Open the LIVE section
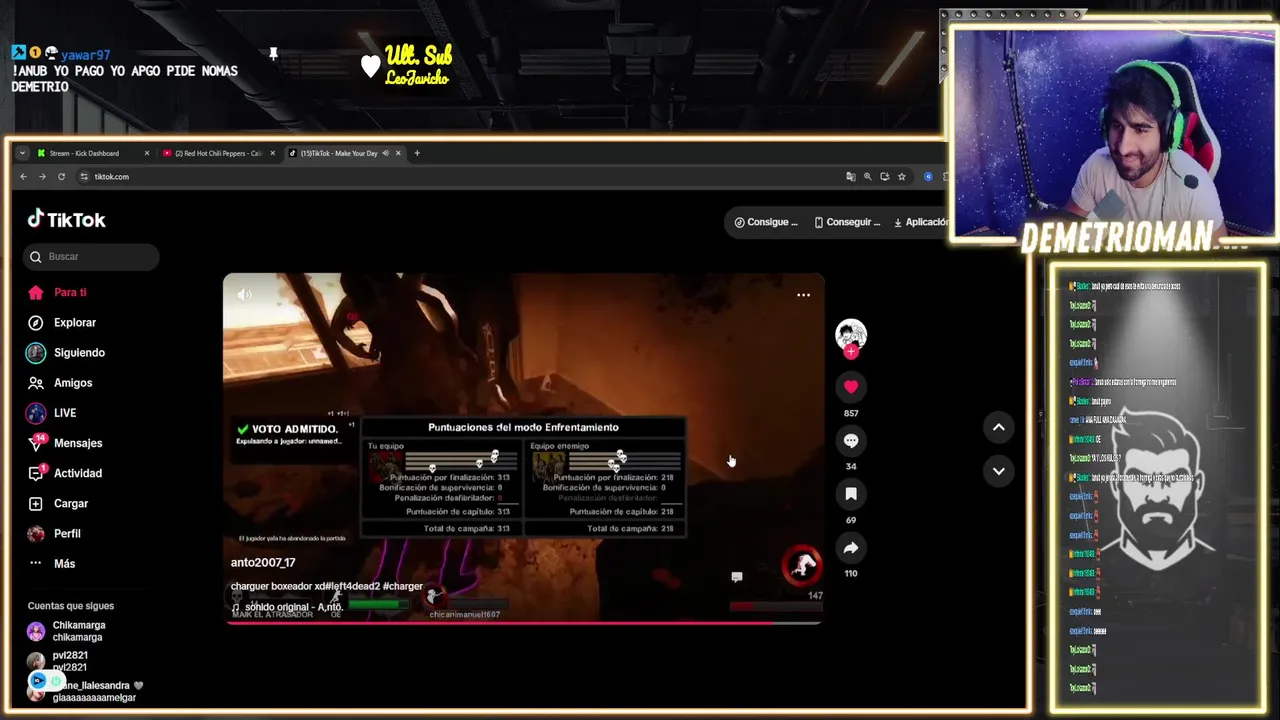The width and height of the screenshot is (1280, 720). click(52, 412)
